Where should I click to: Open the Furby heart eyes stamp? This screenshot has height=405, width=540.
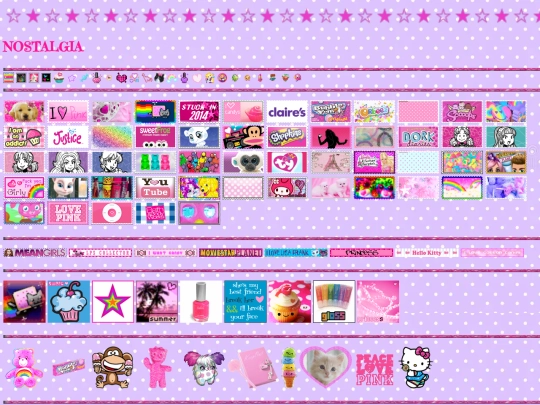click(199, 213)
